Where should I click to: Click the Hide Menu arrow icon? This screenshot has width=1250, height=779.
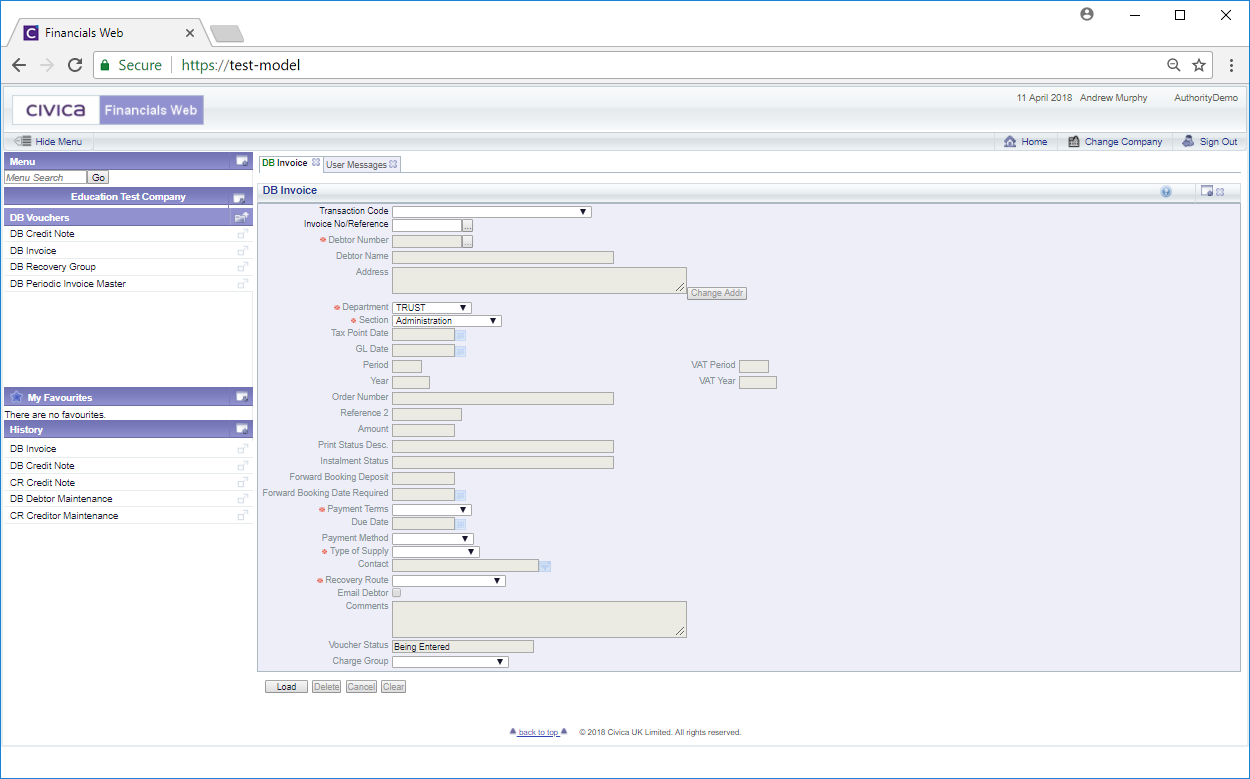(23, 142)
